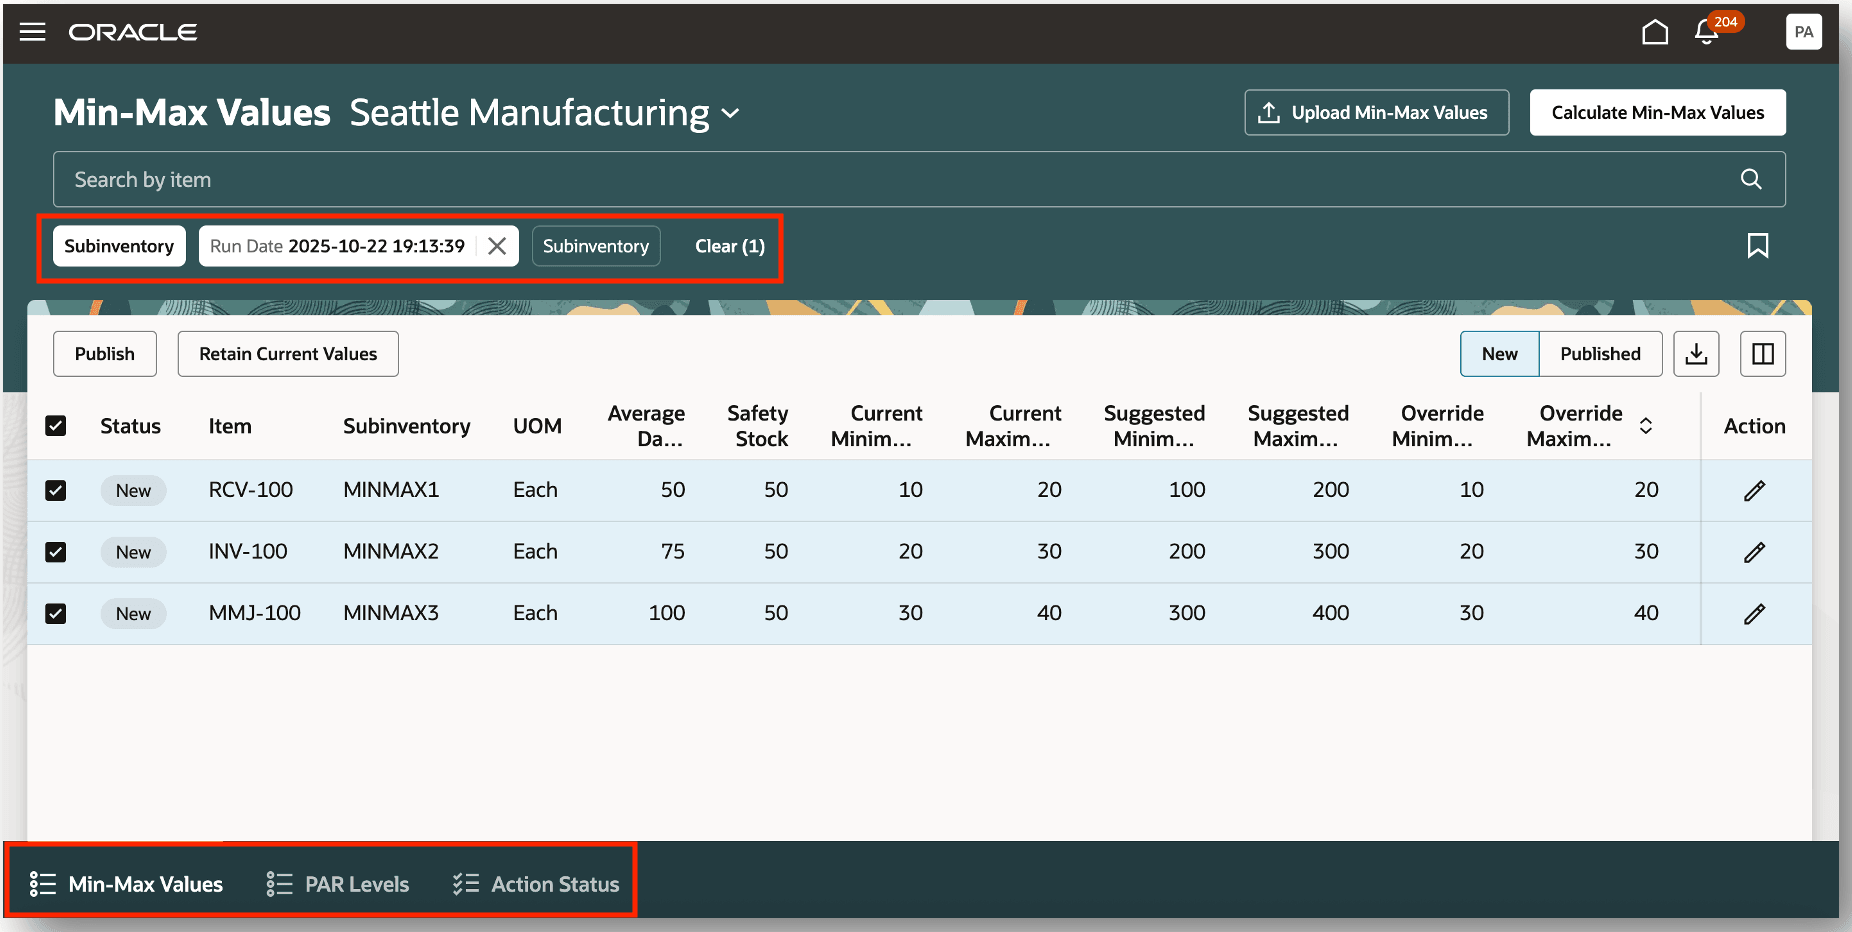This screenshot has height=932, width=1852.
Task: Uncheck the INV-100 row checkbox
Action: tap(56, 551)
